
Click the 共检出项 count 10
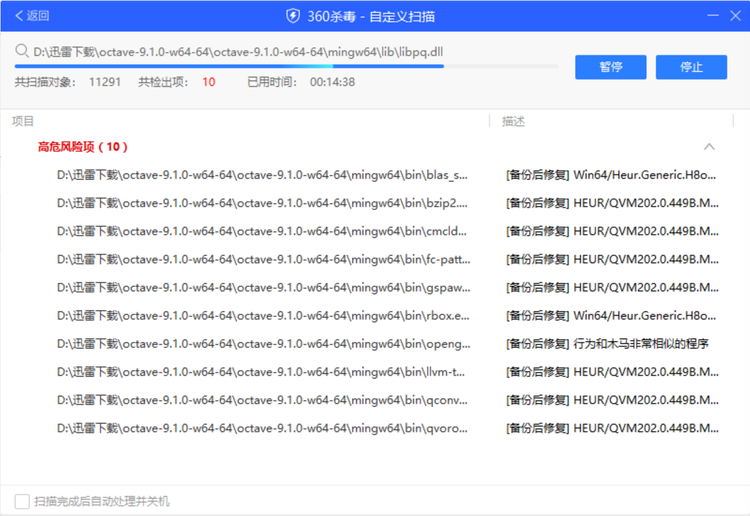point(209,82)
